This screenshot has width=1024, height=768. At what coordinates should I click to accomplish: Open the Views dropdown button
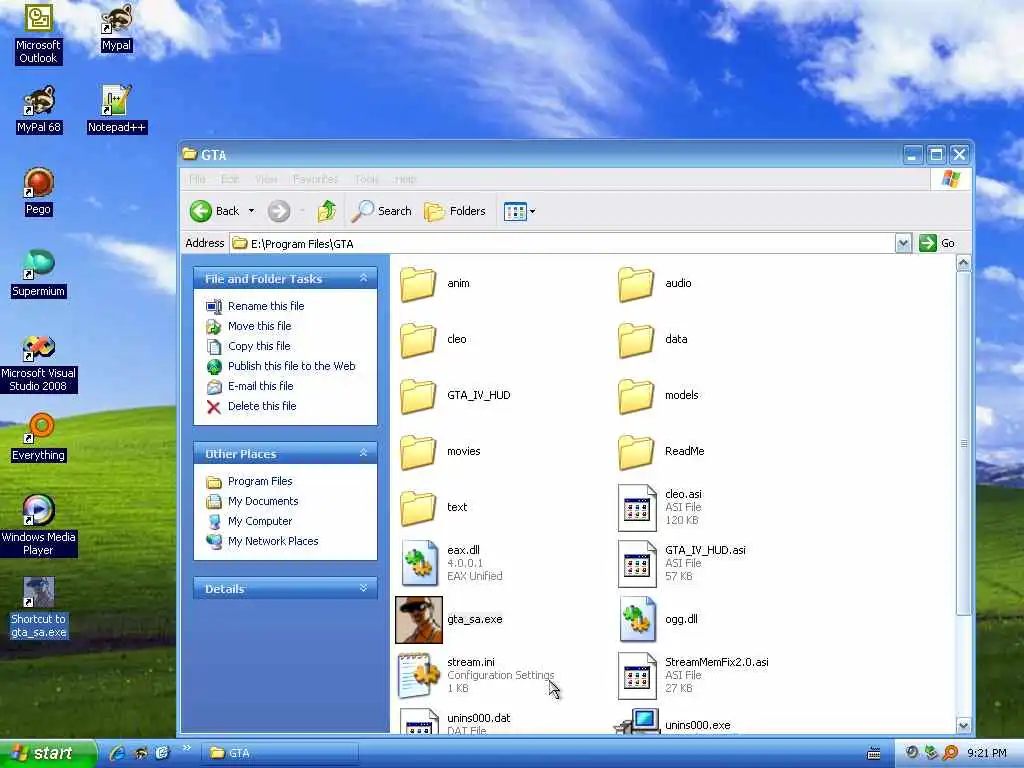[x=519, y=211]
